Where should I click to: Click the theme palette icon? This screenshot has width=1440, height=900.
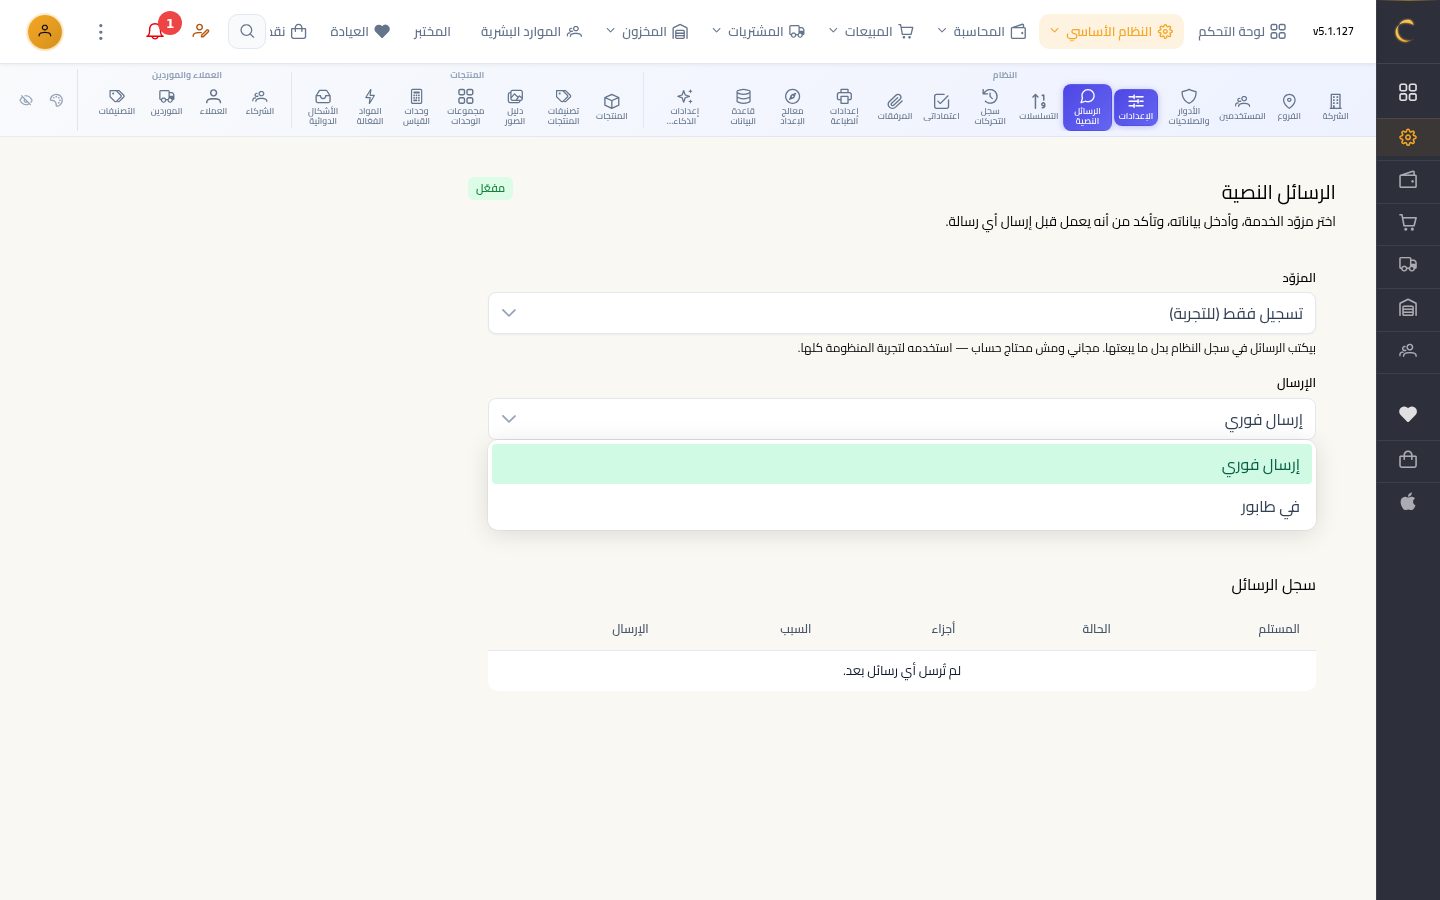click(x=56, y=101)
